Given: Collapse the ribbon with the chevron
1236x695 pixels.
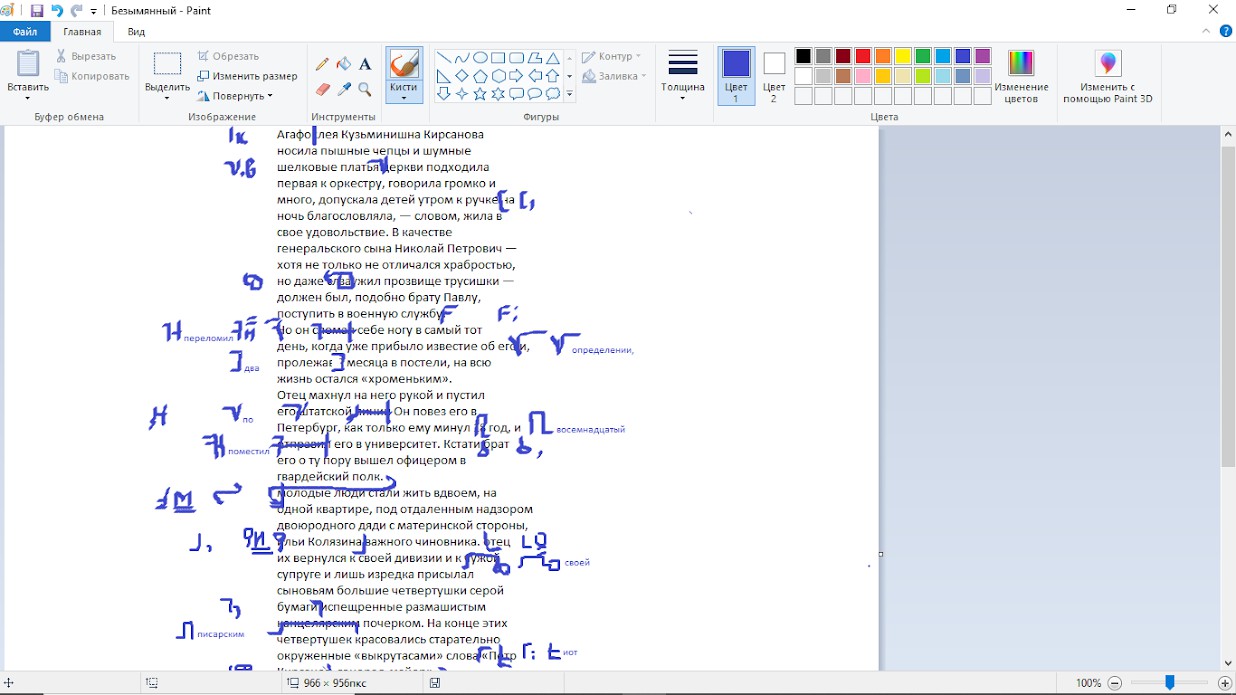Looking at the screenshot, I should pyautogui.click(x=1207, y=32).
